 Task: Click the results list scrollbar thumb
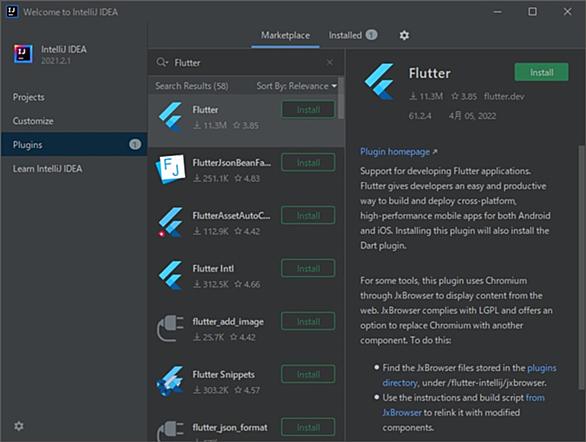pyautogui.click(x=341, y=98)
